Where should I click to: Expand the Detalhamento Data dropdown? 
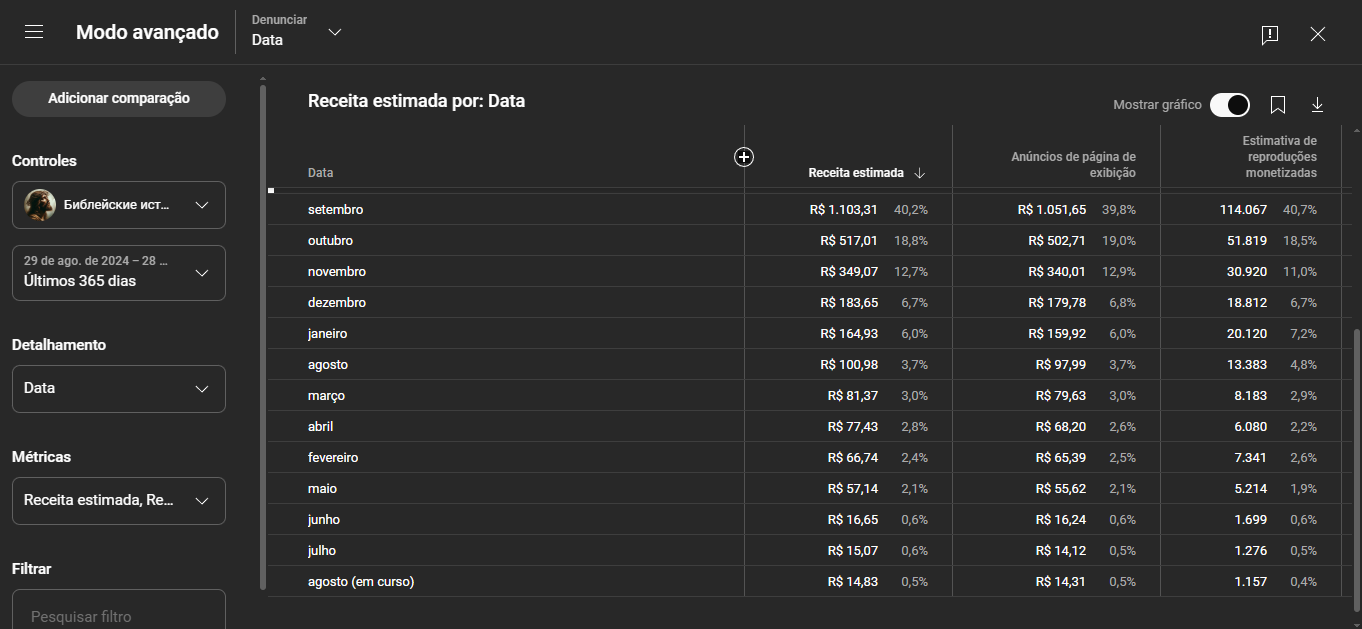(x=119, y=389)
